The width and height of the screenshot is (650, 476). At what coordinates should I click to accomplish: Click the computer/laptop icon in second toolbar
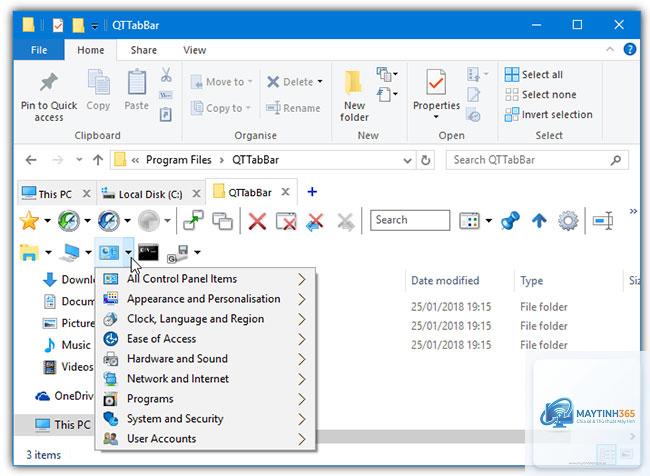click(69, 252)
